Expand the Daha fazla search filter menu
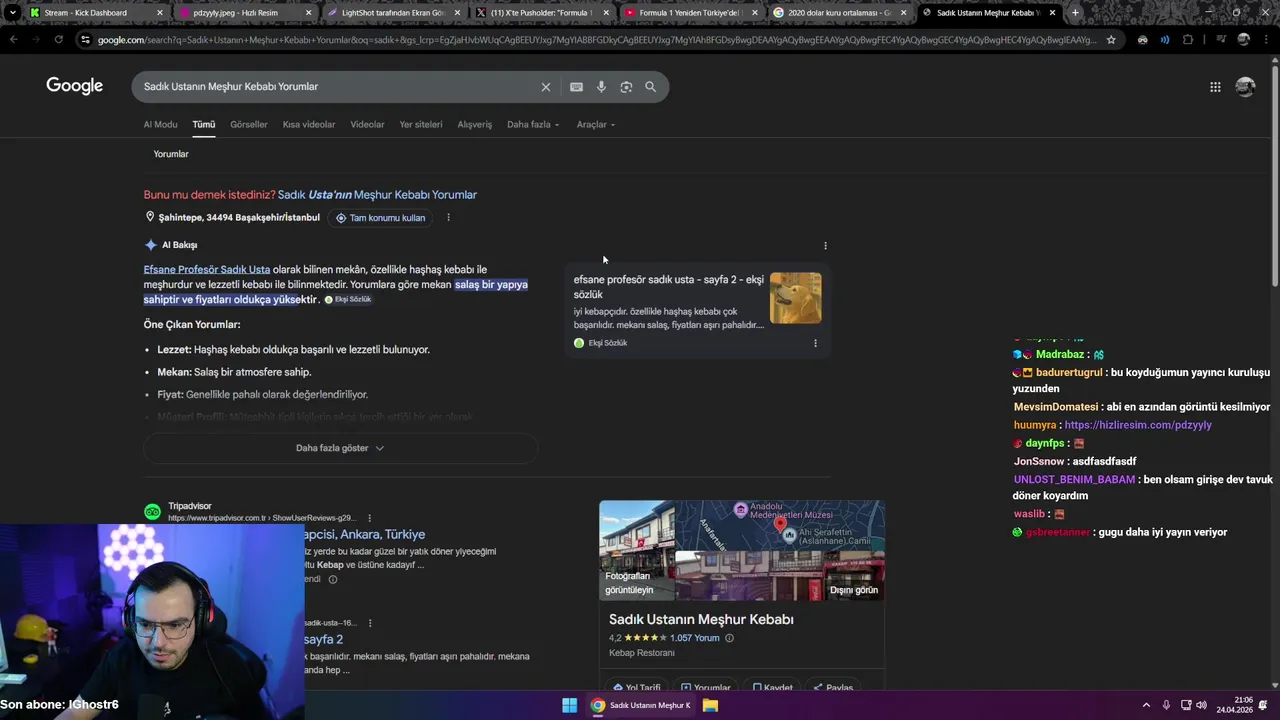This screenshot has height=720, width=1280. coord(533,125)
